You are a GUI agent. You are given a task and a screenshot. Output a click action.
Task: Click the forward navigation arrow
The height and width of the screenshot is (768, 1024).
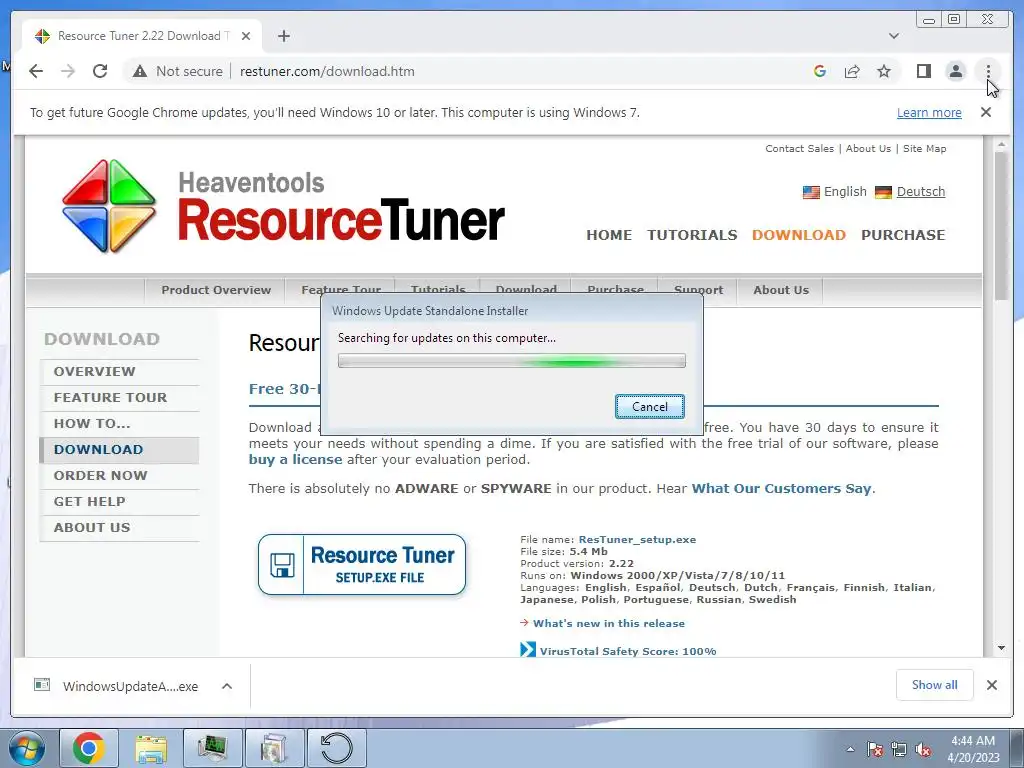(68, 71)
